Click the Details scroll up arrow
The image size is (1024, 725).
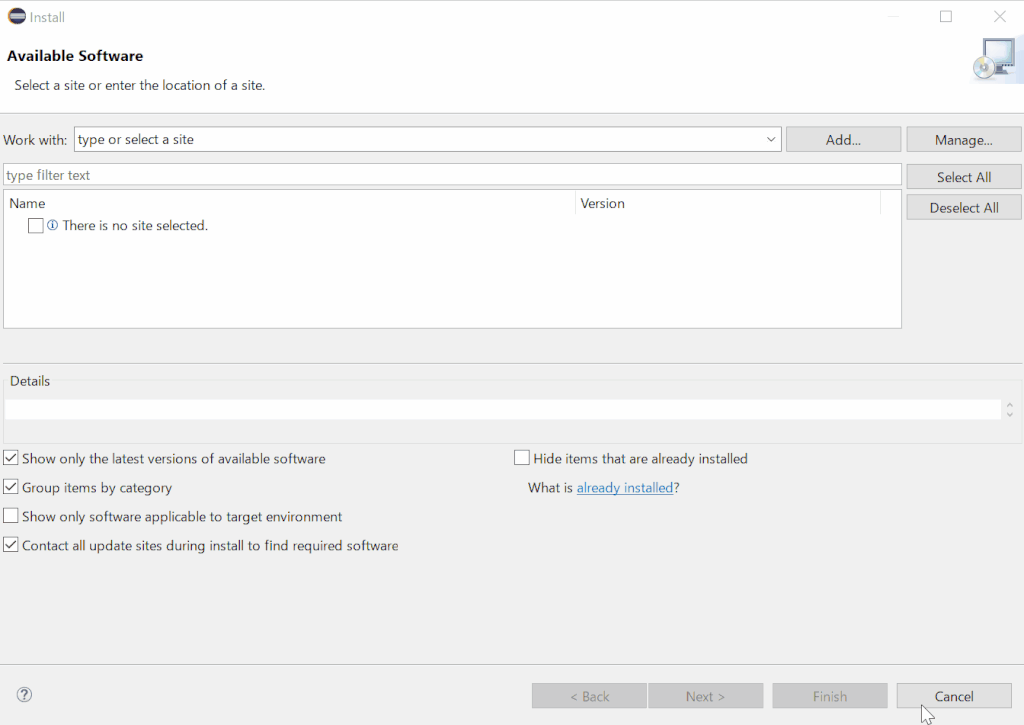click(x=1010, y=405)
